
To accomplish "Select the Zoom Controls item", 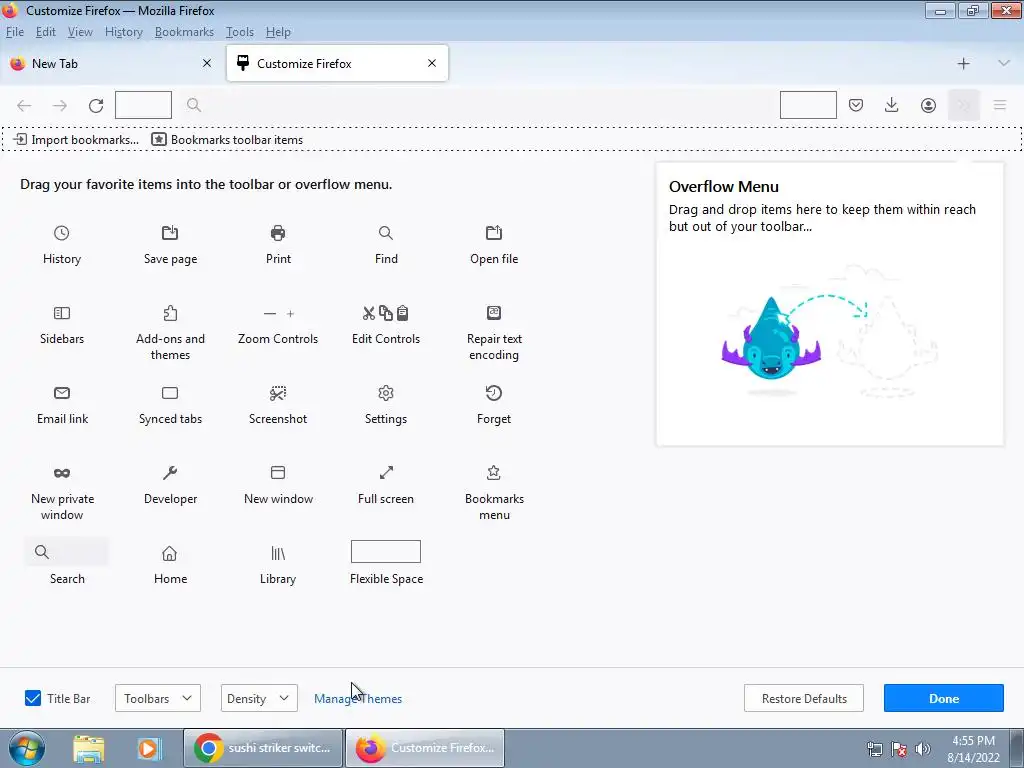I will click(278, 326).
